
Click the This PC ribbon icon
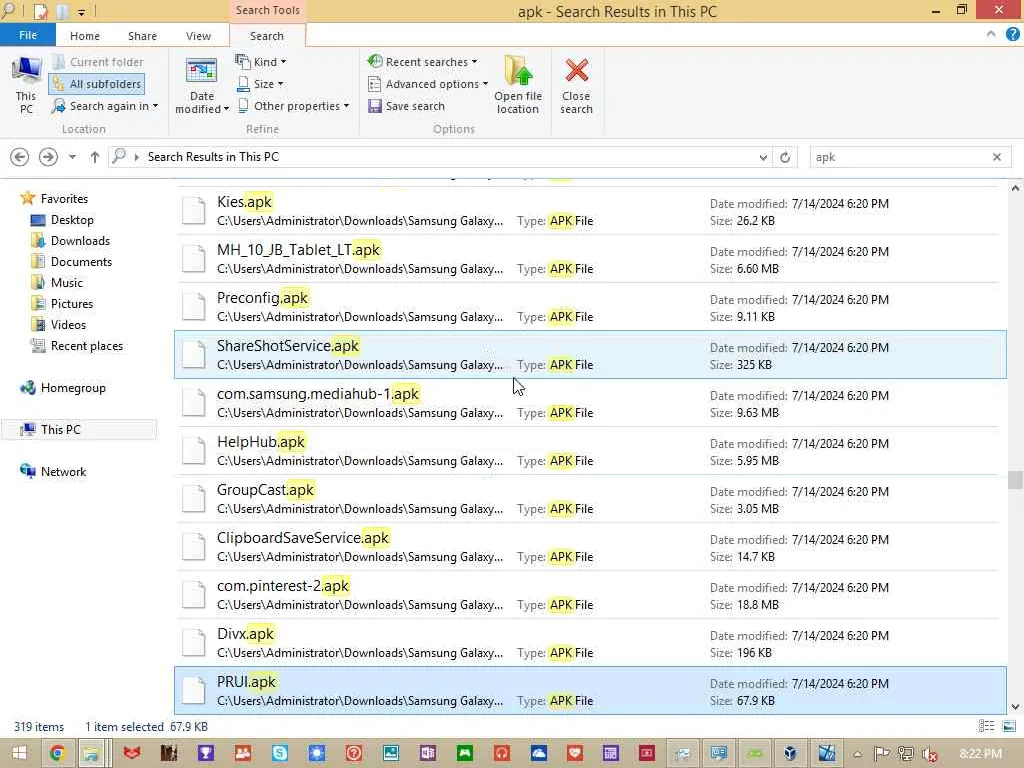tap(26, 86)
